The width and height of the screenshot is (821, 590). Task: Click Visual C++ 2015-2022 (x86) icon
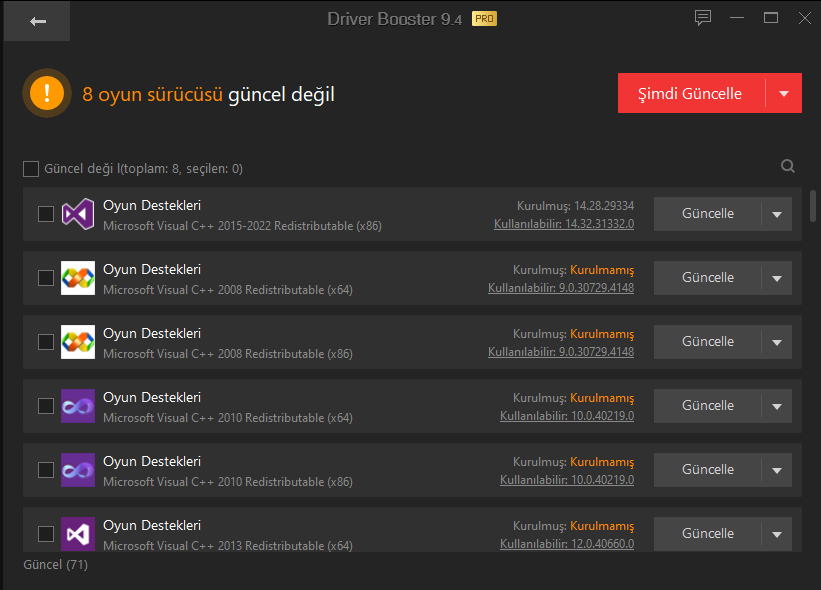[x=77, y=214]
